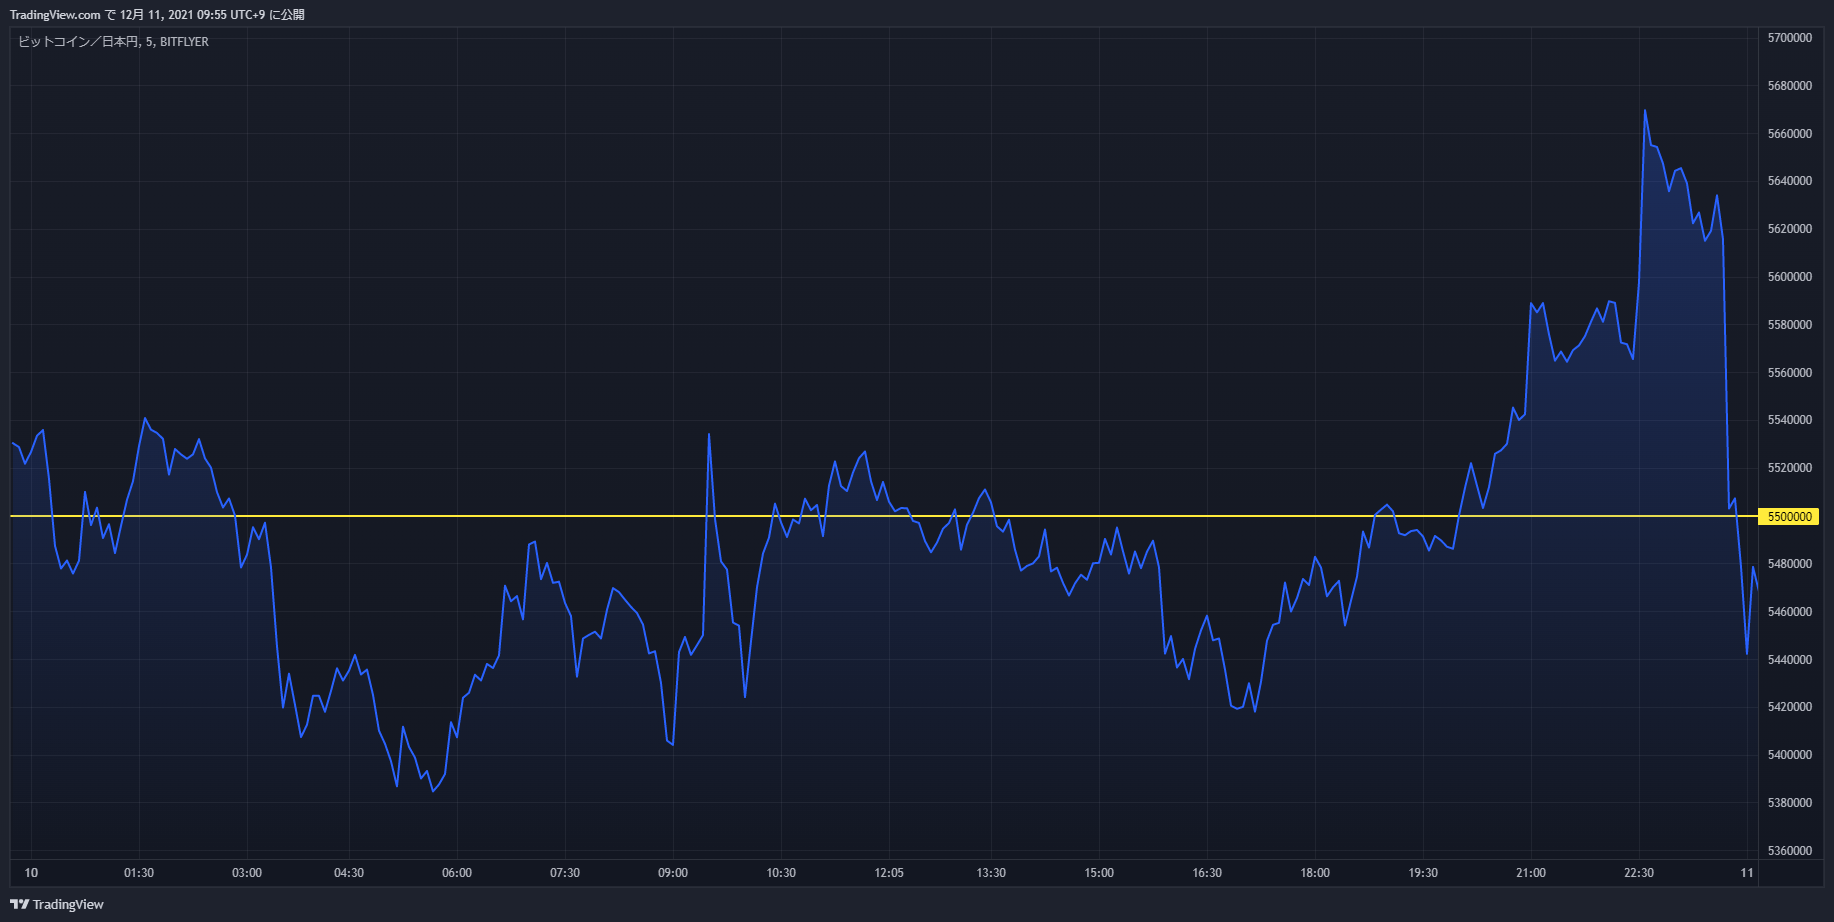
Task: Click the 01:30 time axis label
Action: pyautogui.click(x=139, y=873)
